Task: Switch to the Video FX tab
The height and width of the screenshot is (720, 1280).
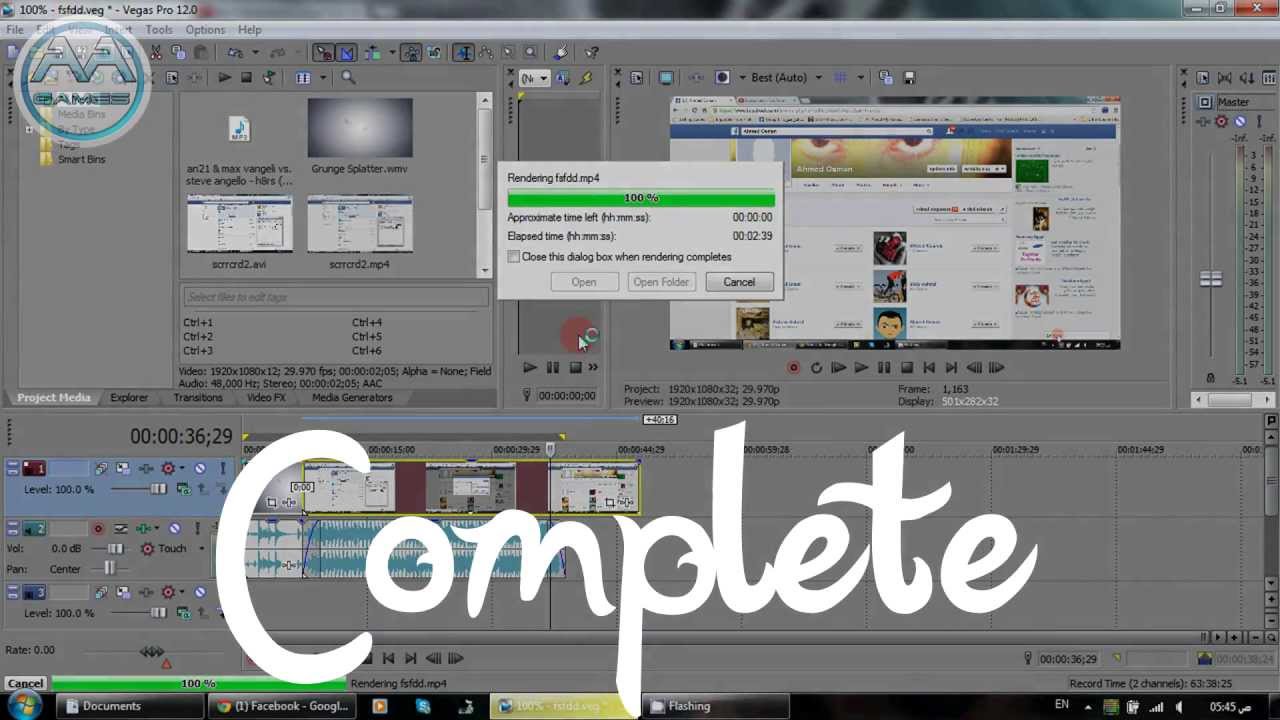Action: click(266, 397)
